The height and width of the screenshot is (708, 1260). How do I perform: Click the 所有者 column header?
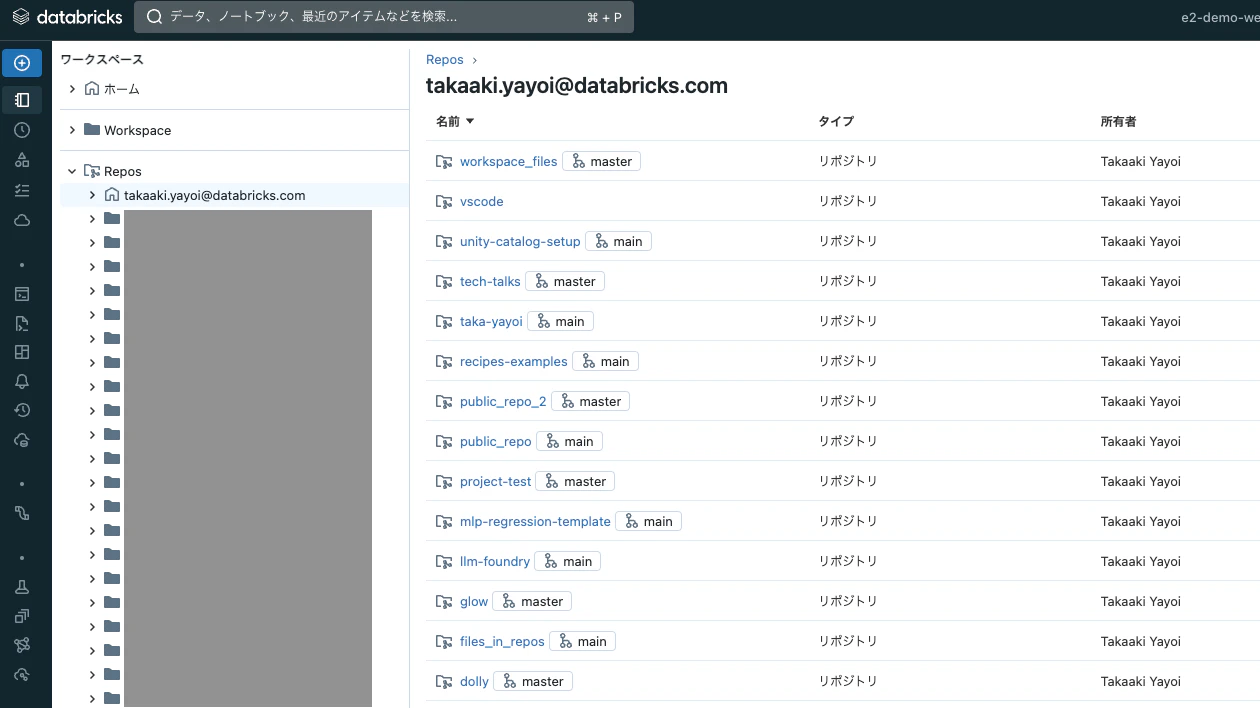1118,121
